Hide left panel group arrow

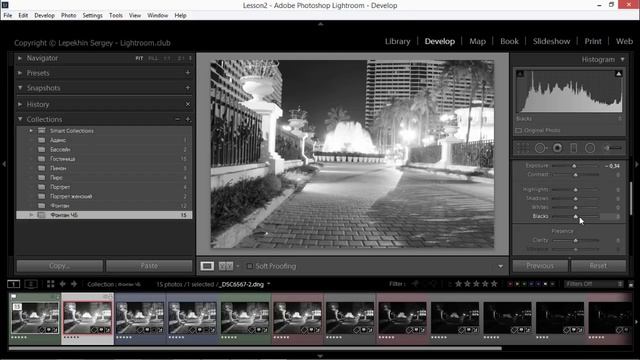click(4, 164)
